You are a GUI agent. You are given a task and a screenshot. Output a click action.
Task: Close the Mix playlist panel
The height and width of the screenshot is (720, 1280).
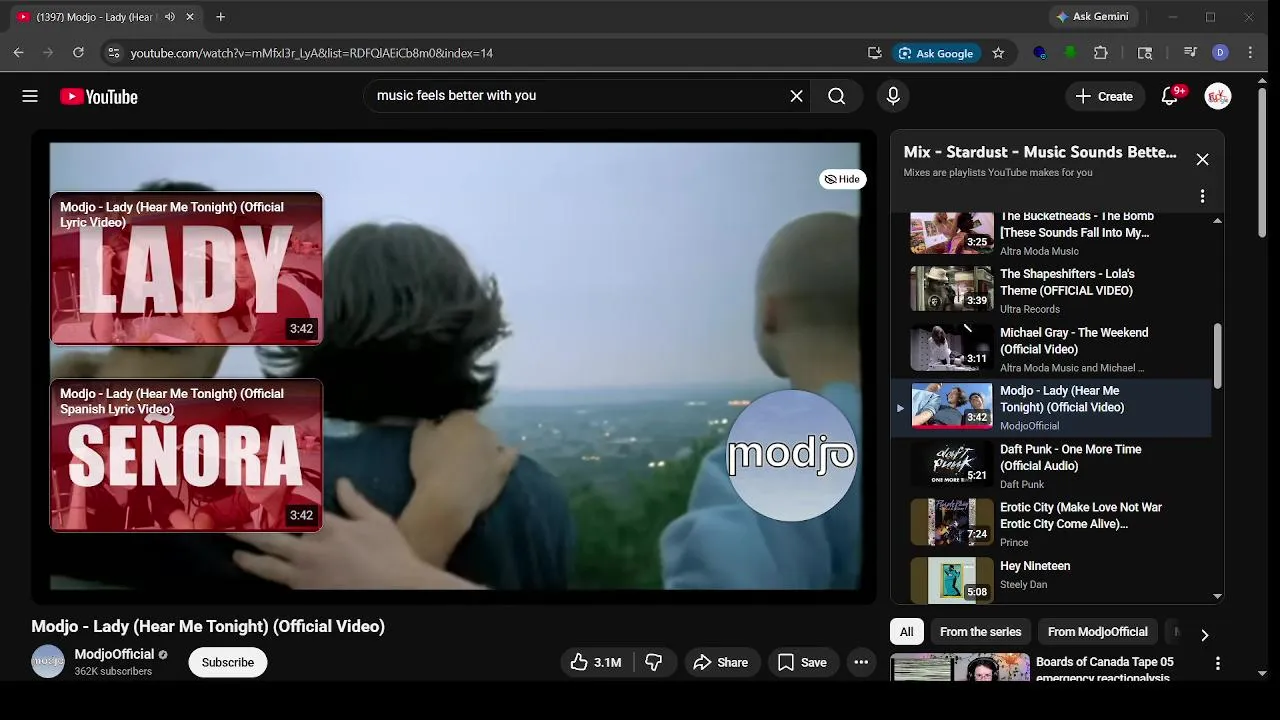(1202, 160)
